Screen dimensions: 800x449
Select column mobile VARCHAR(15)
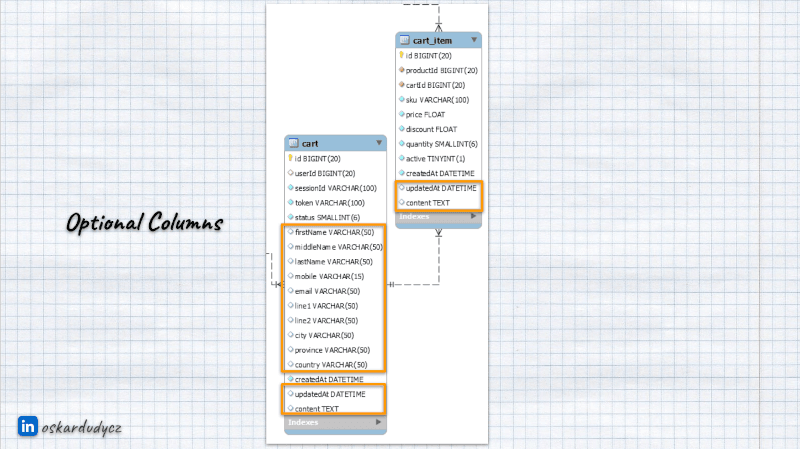click(x=329, y=277)
